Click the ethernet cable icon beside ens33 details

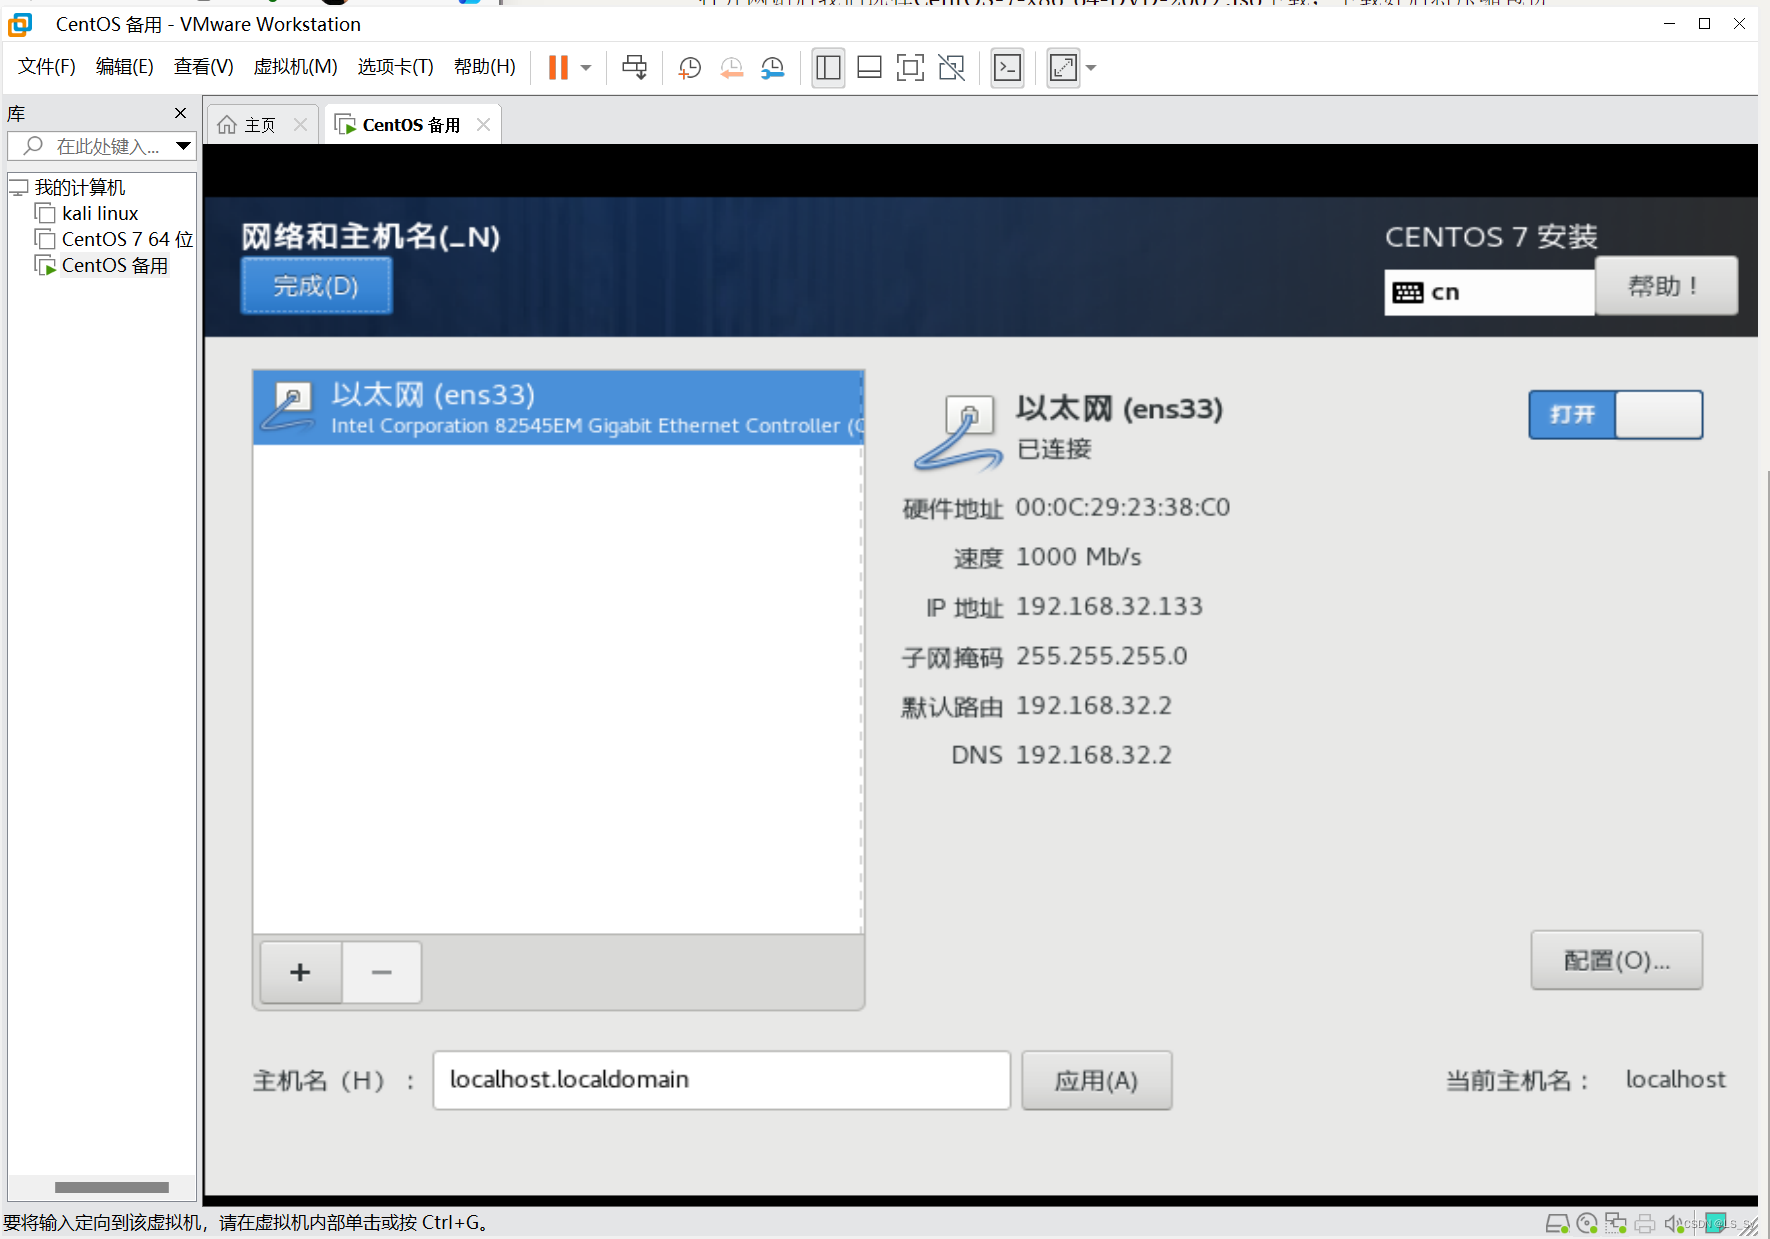pos(958,432)
